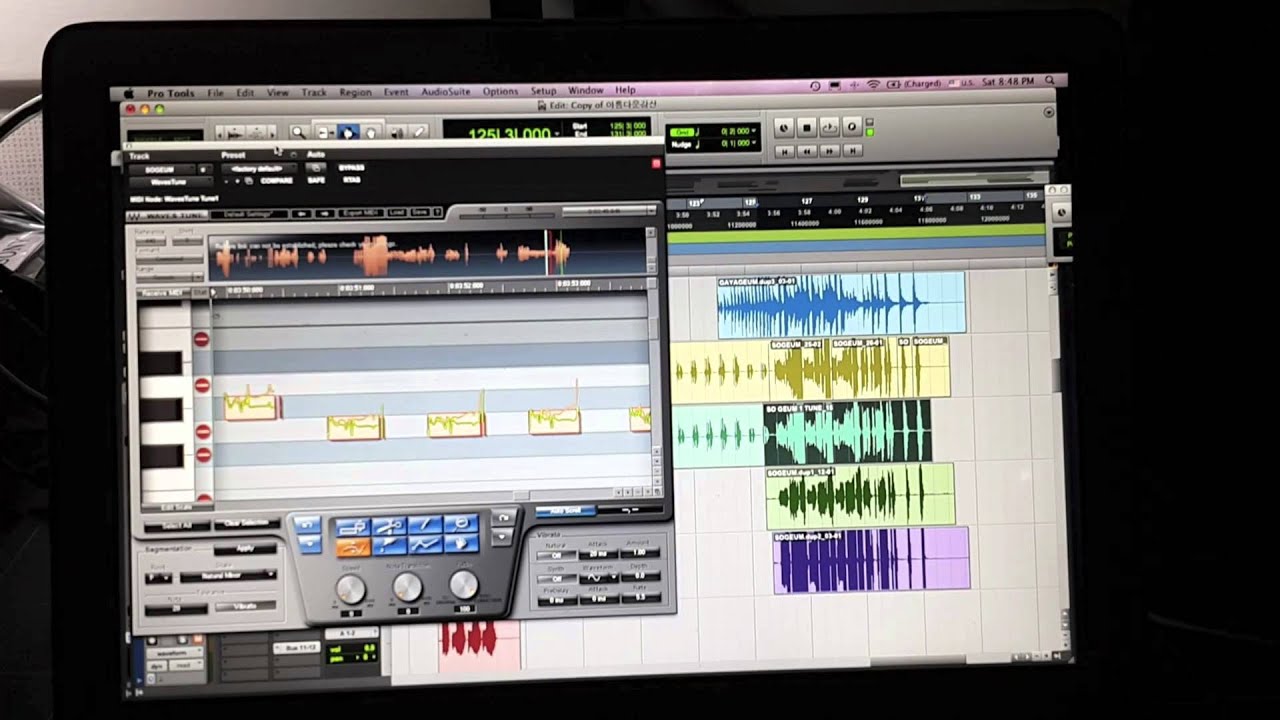This screenshot has width=1280, height=720.
Task: Click the Rewind transport button
Action: 807,152
